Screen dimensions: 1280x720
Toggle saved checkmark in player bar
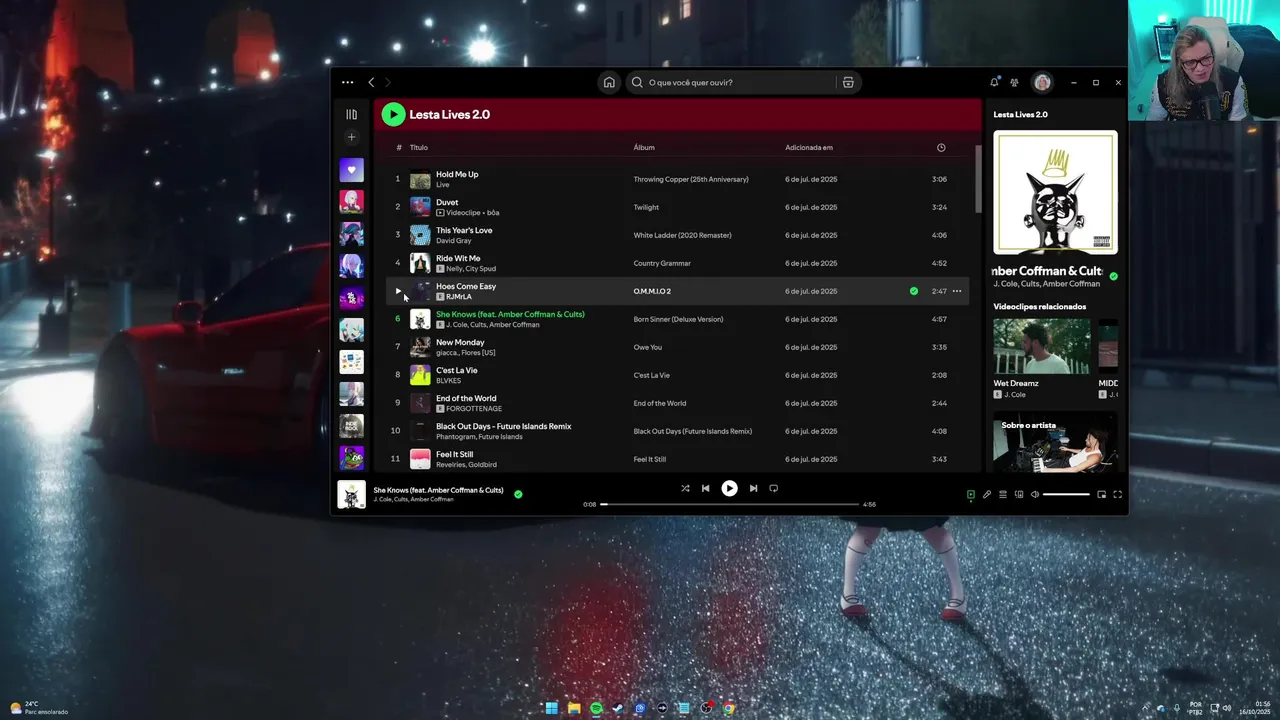click(518, 493)
